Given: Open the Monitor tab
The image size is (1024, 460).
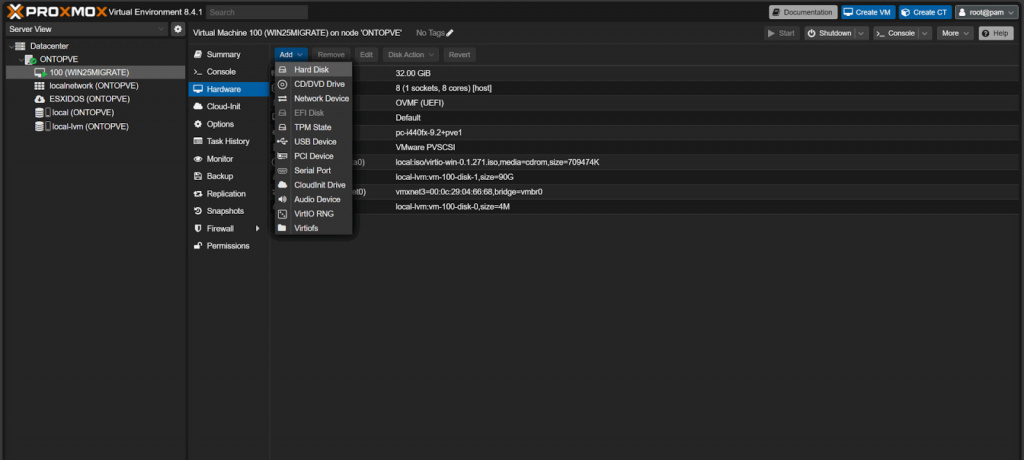Looking at the screenshot, I should (229, 159).
